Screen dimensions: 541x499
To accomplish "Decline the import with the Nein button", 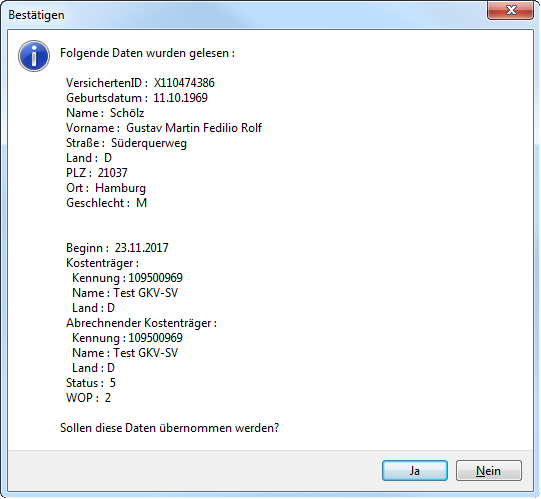I will (489, 470).
